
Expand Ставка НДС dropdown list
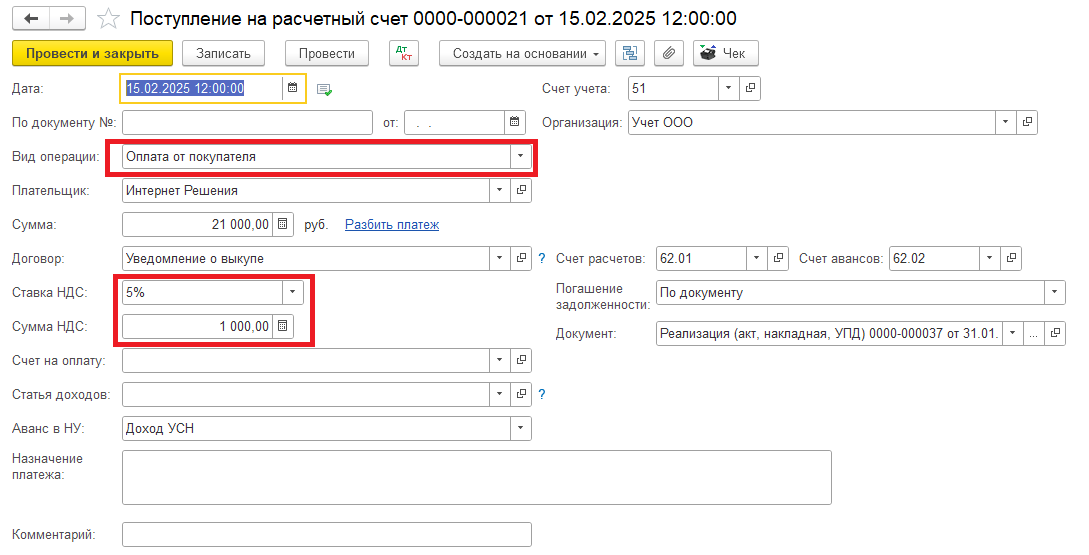click(293, 292)
